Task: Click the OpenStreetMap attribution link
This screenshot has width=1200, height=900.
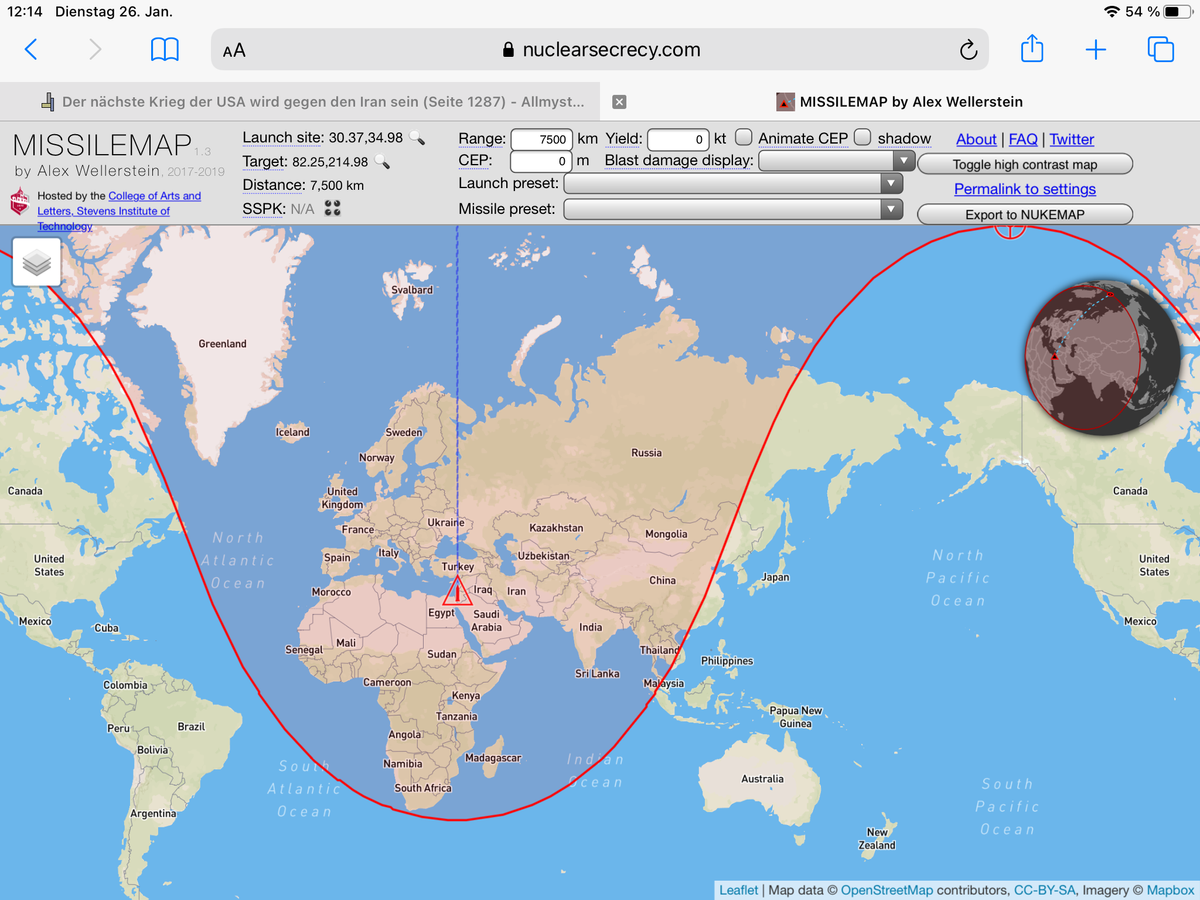Action: pyautogui.click(x=887, y=890)
